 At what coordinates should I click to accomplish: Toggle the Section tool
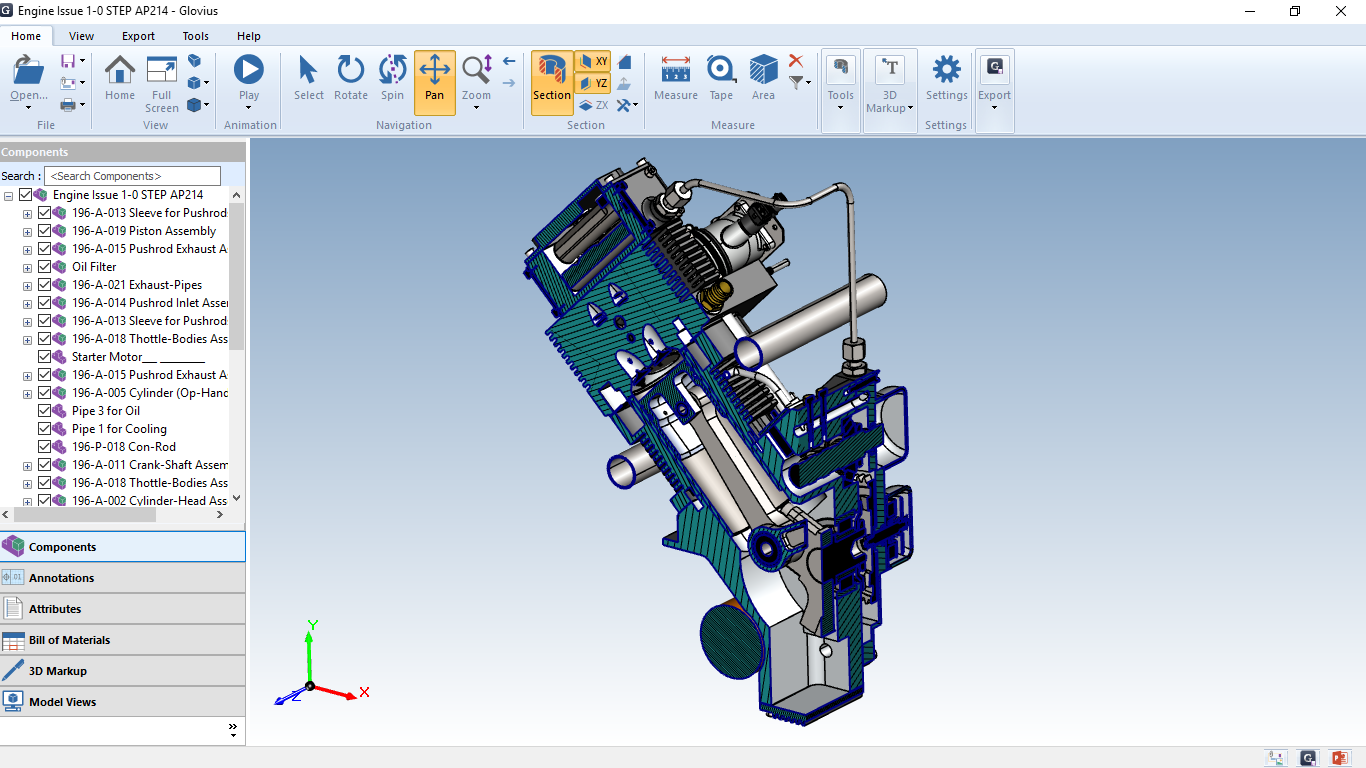pyautogui.click(x=551, y=78)
